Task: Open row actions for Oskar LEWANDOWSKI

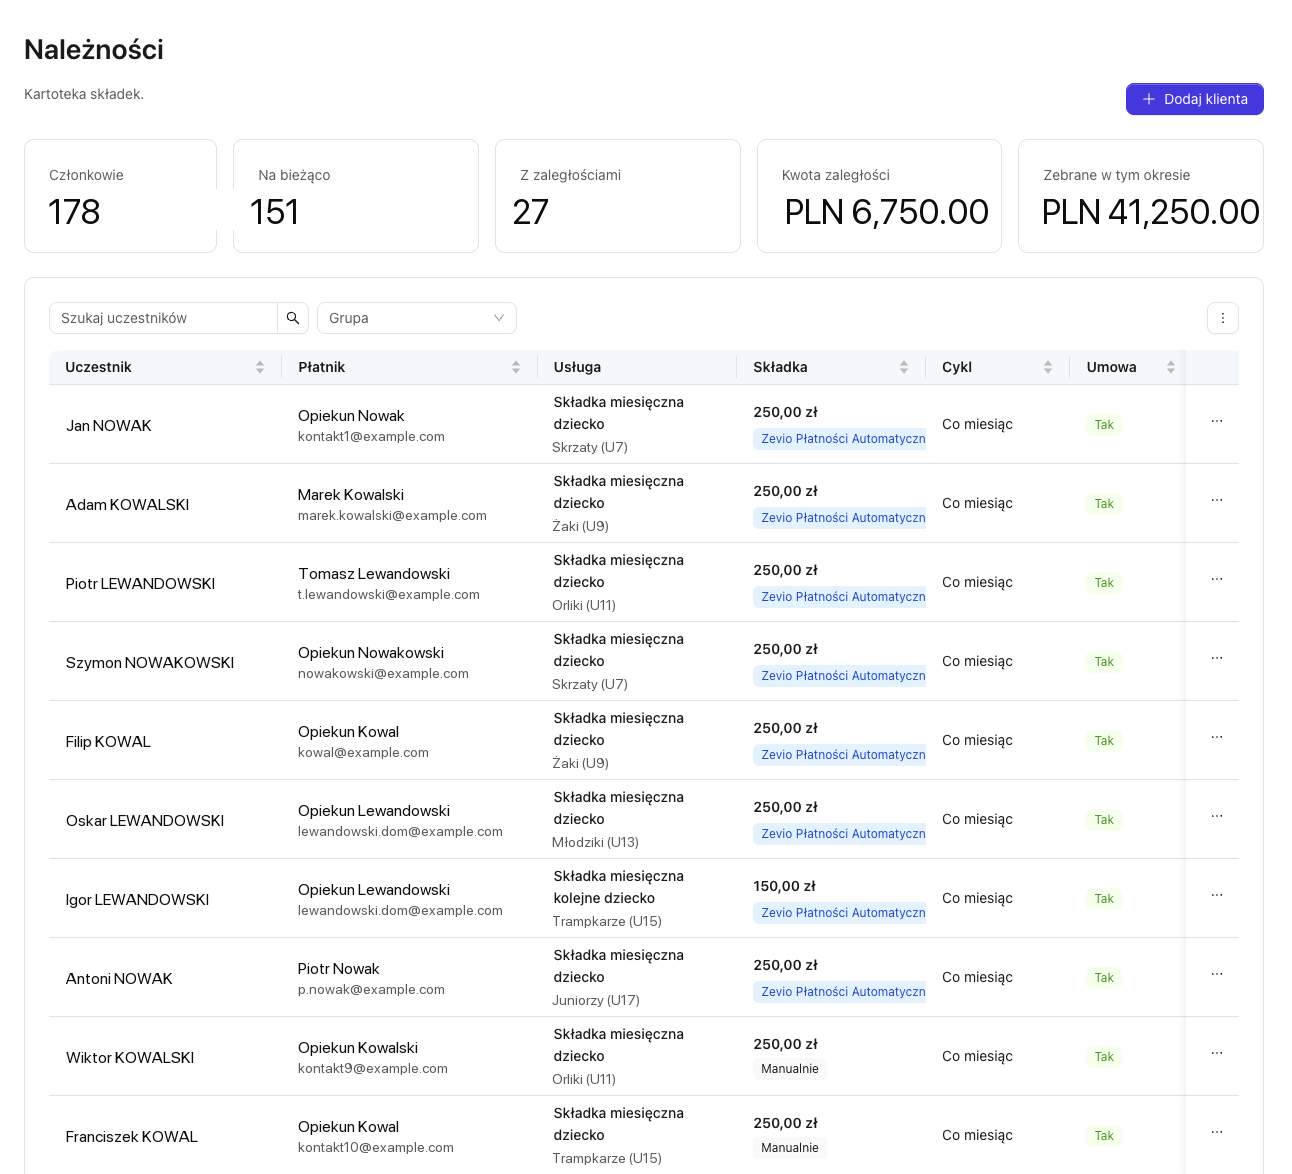Action: tap(1217, 816)
